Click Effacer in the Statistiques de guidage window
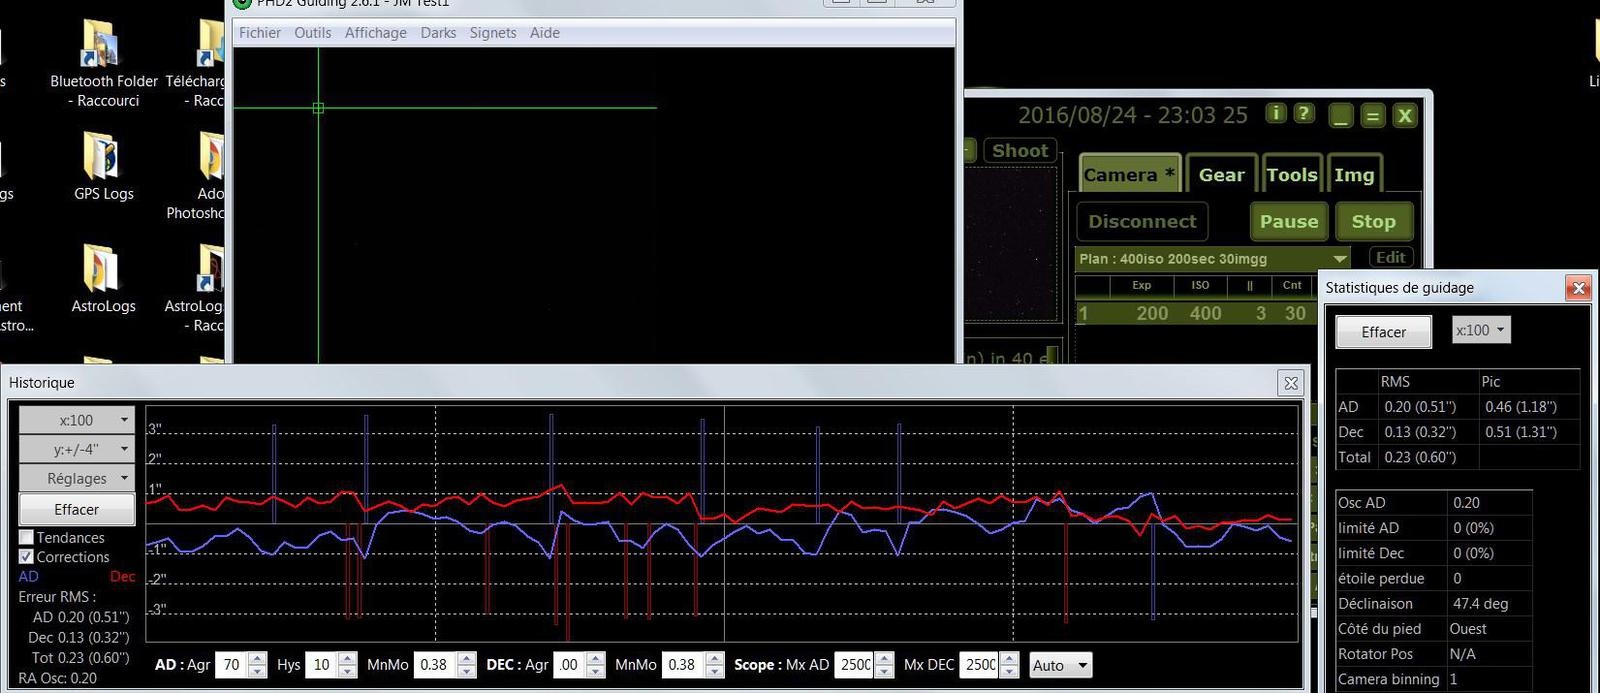 coord(1383,332)
